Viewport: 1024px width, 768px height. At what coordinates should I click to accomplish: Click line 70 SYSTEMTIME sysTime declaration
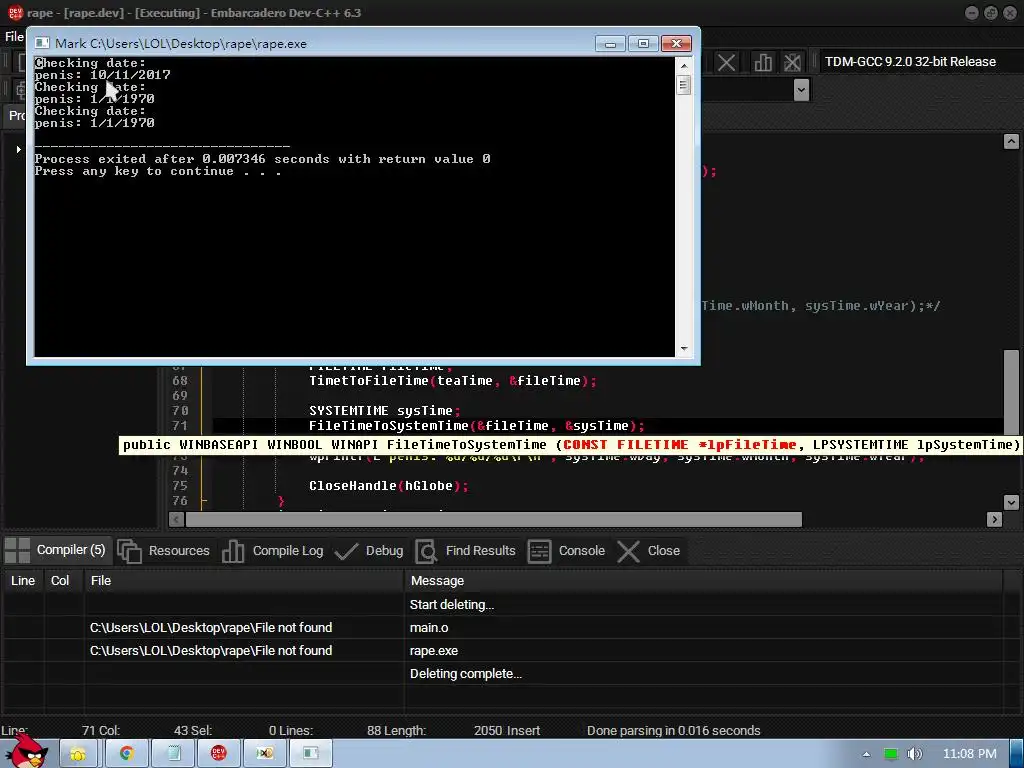[385, 411]
